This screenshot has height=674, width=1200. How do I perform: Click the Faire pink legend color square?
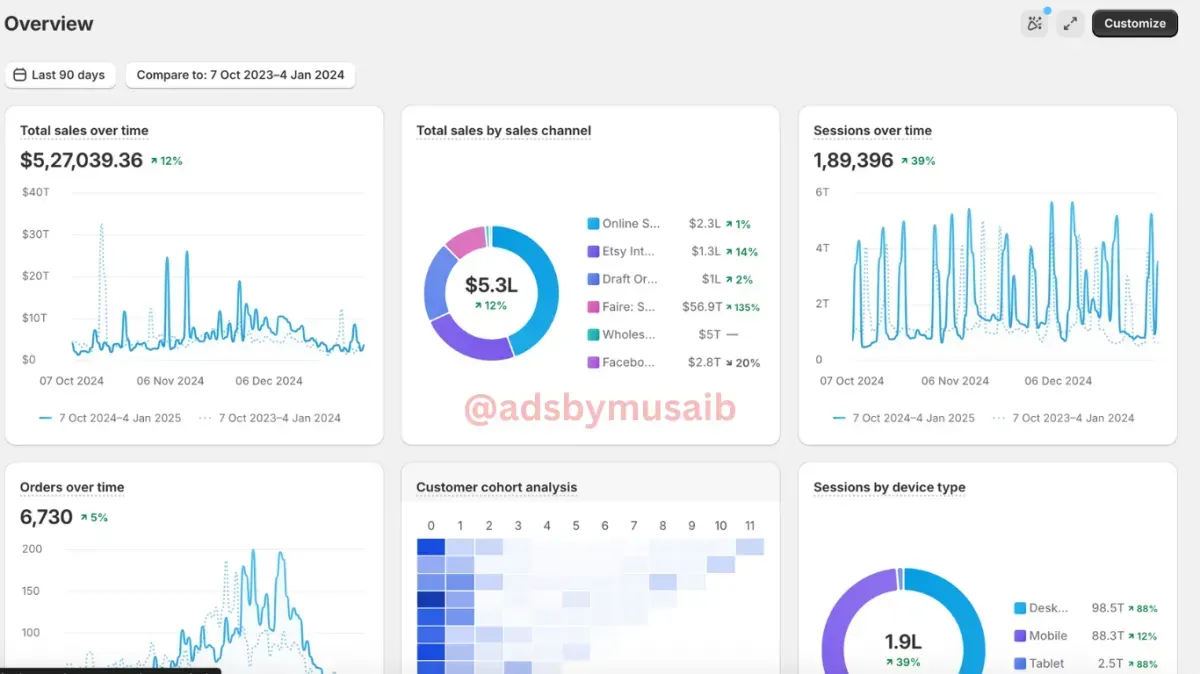[593, 307]
